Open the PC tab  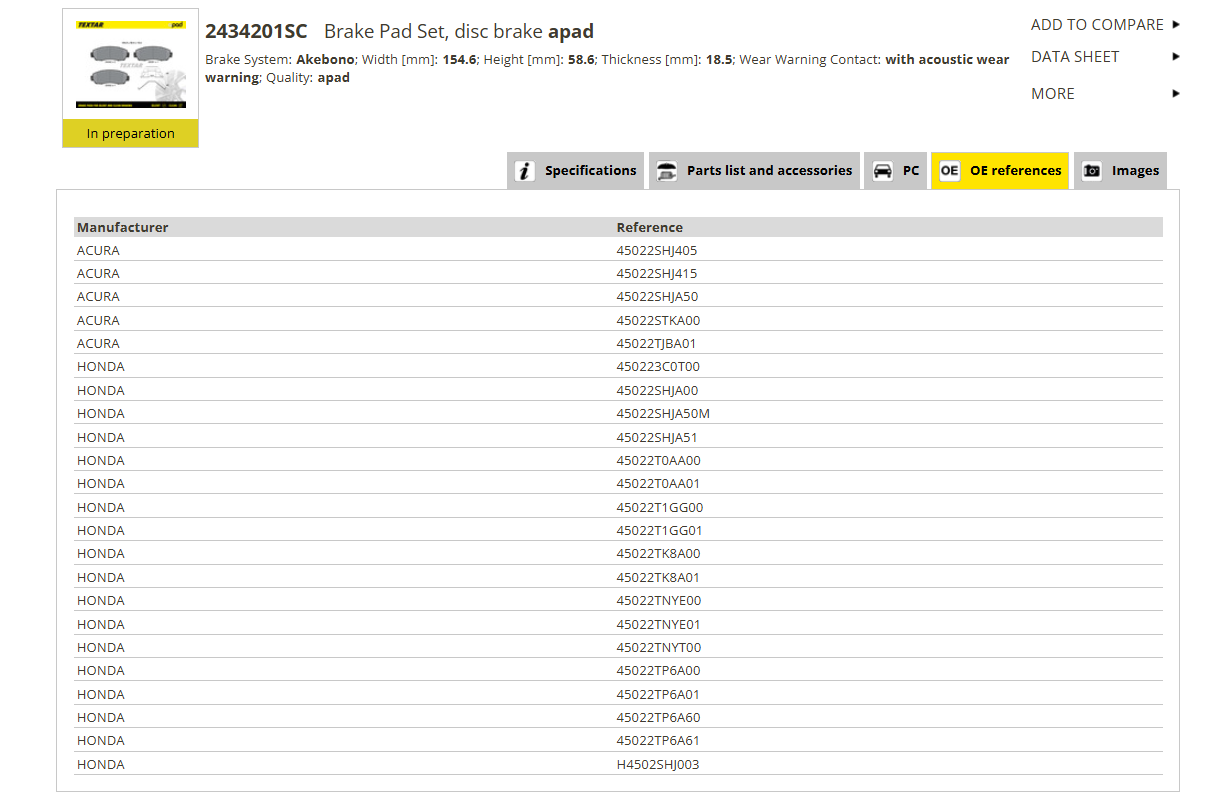coord(895,171)
